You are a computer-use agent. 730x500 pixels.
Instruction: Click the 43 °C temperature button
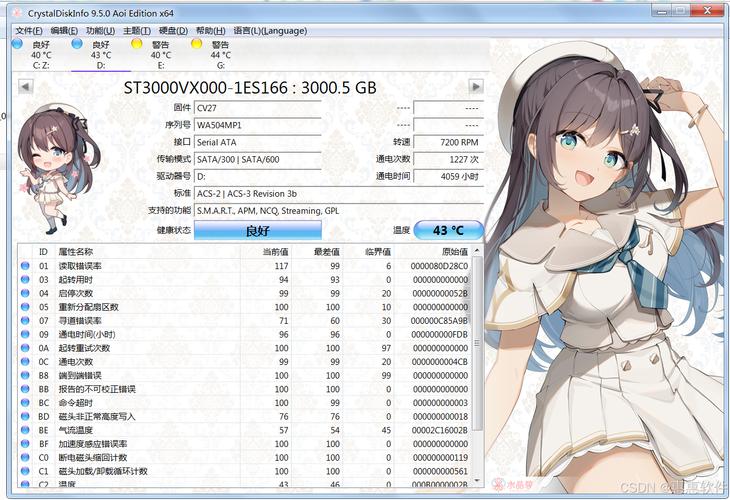(x=448, y=230)
